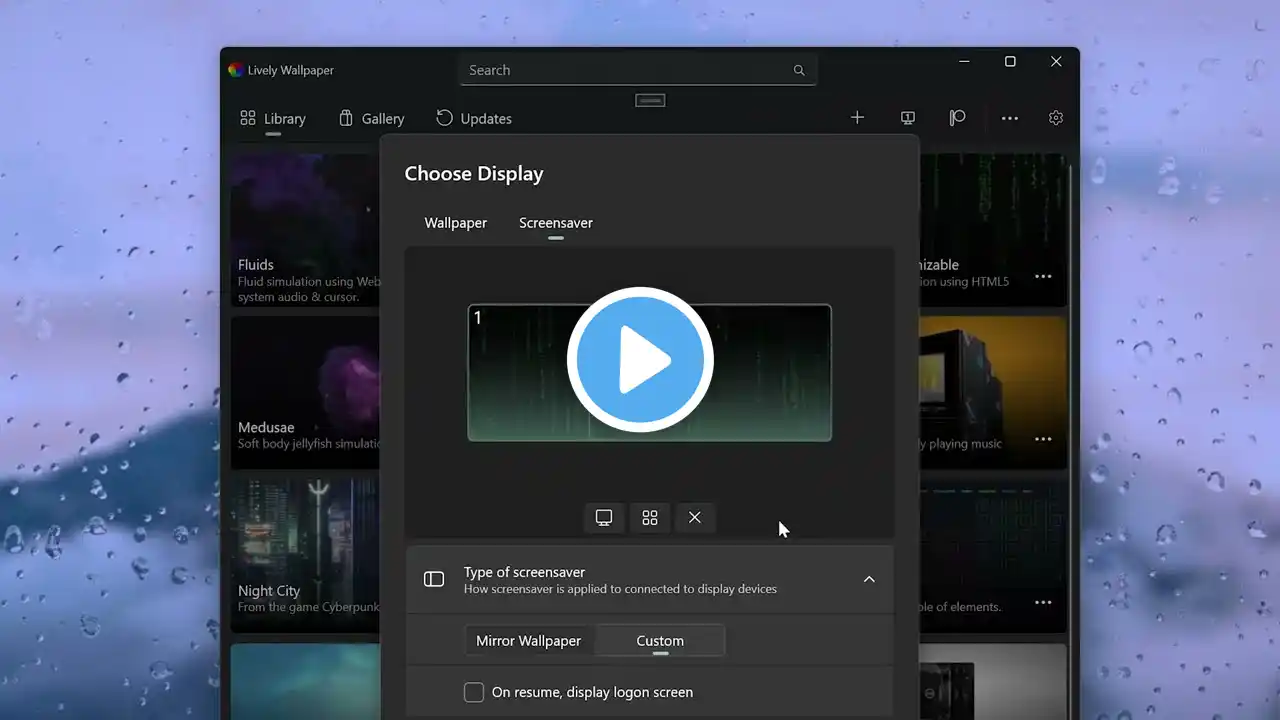Click the flag icon in the top toolbar
This screenshot has height=720, width=1280.
(958, 118)
